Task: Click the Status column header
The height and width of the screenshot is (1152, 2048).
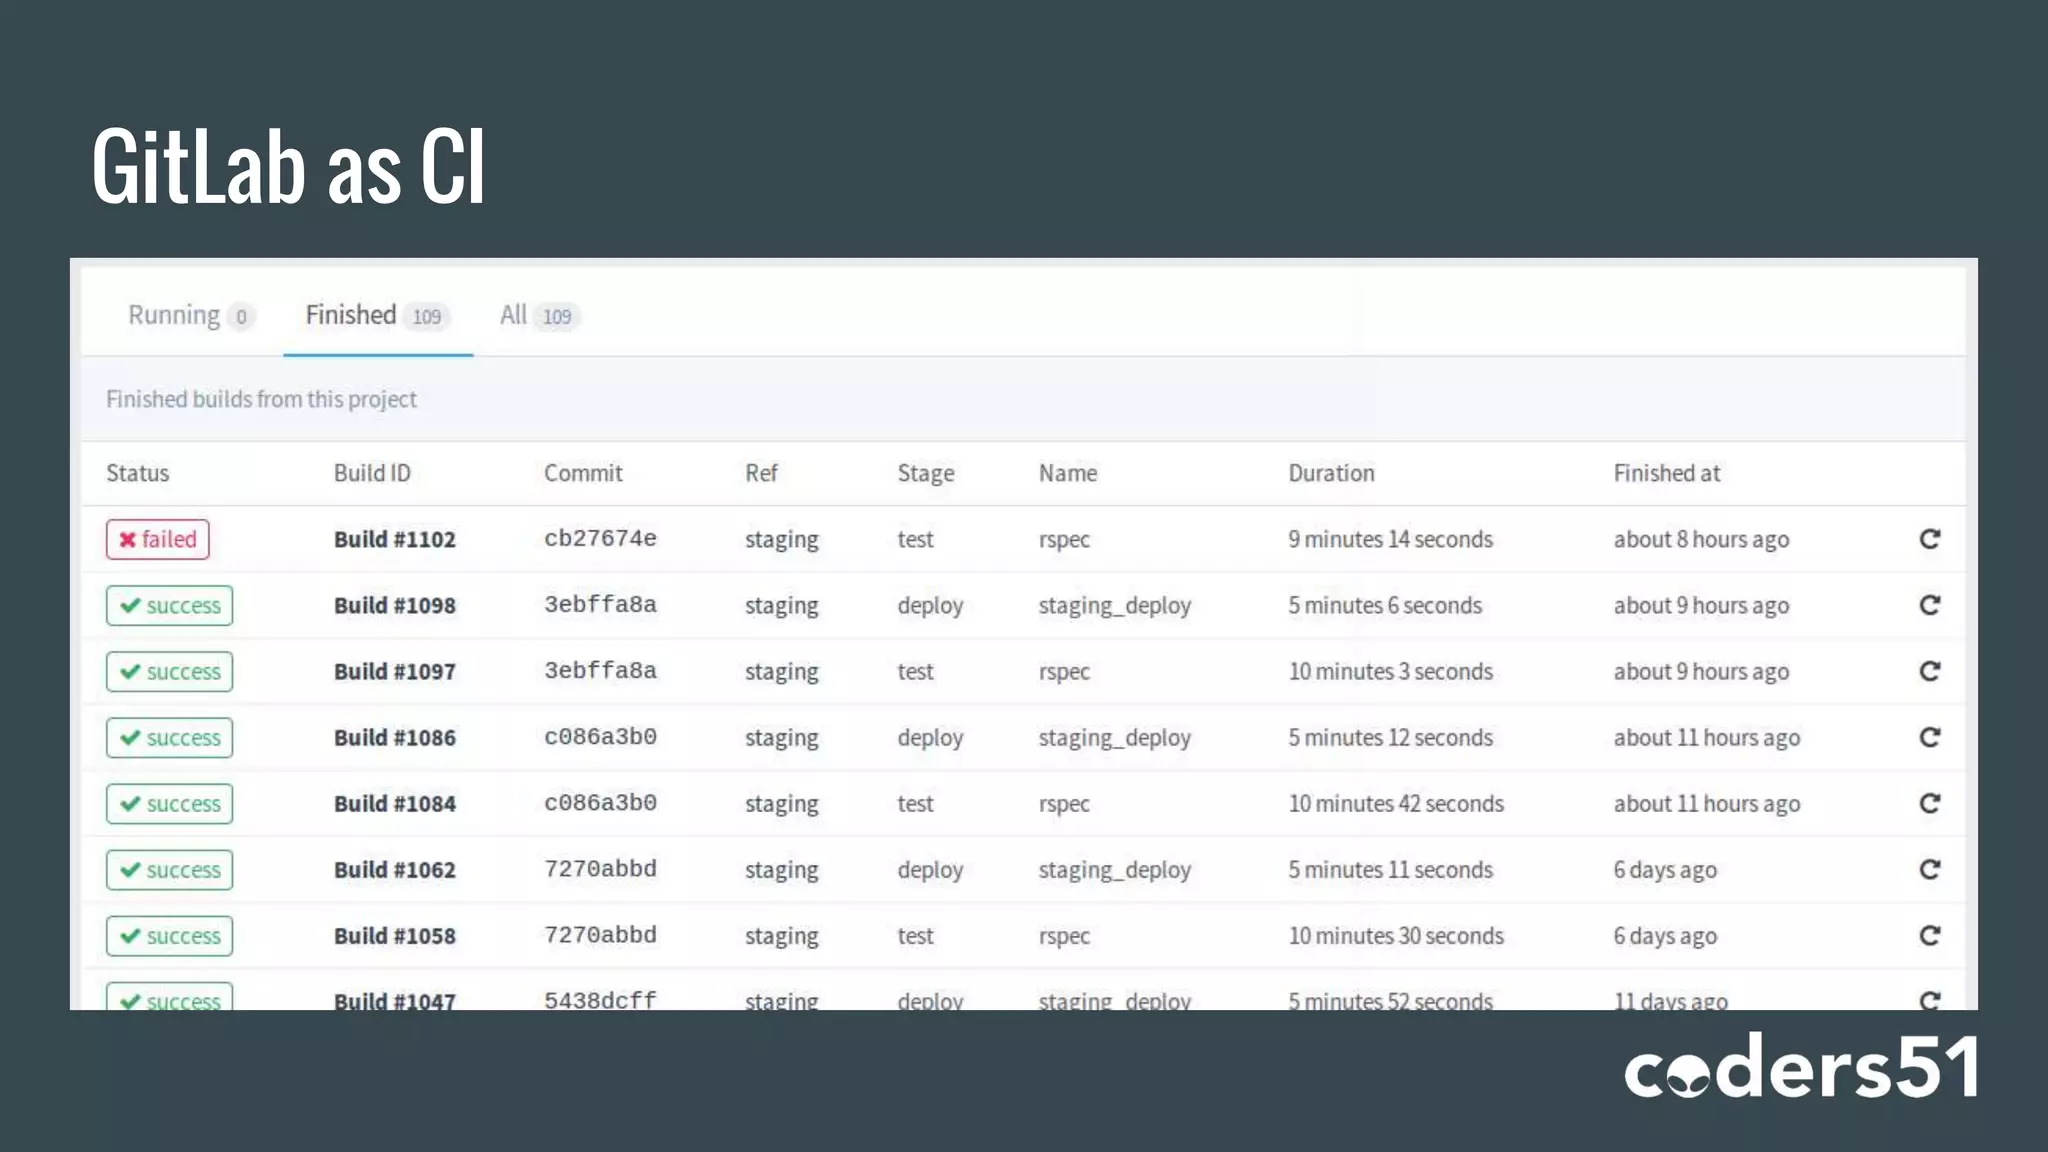Action: 137,473
